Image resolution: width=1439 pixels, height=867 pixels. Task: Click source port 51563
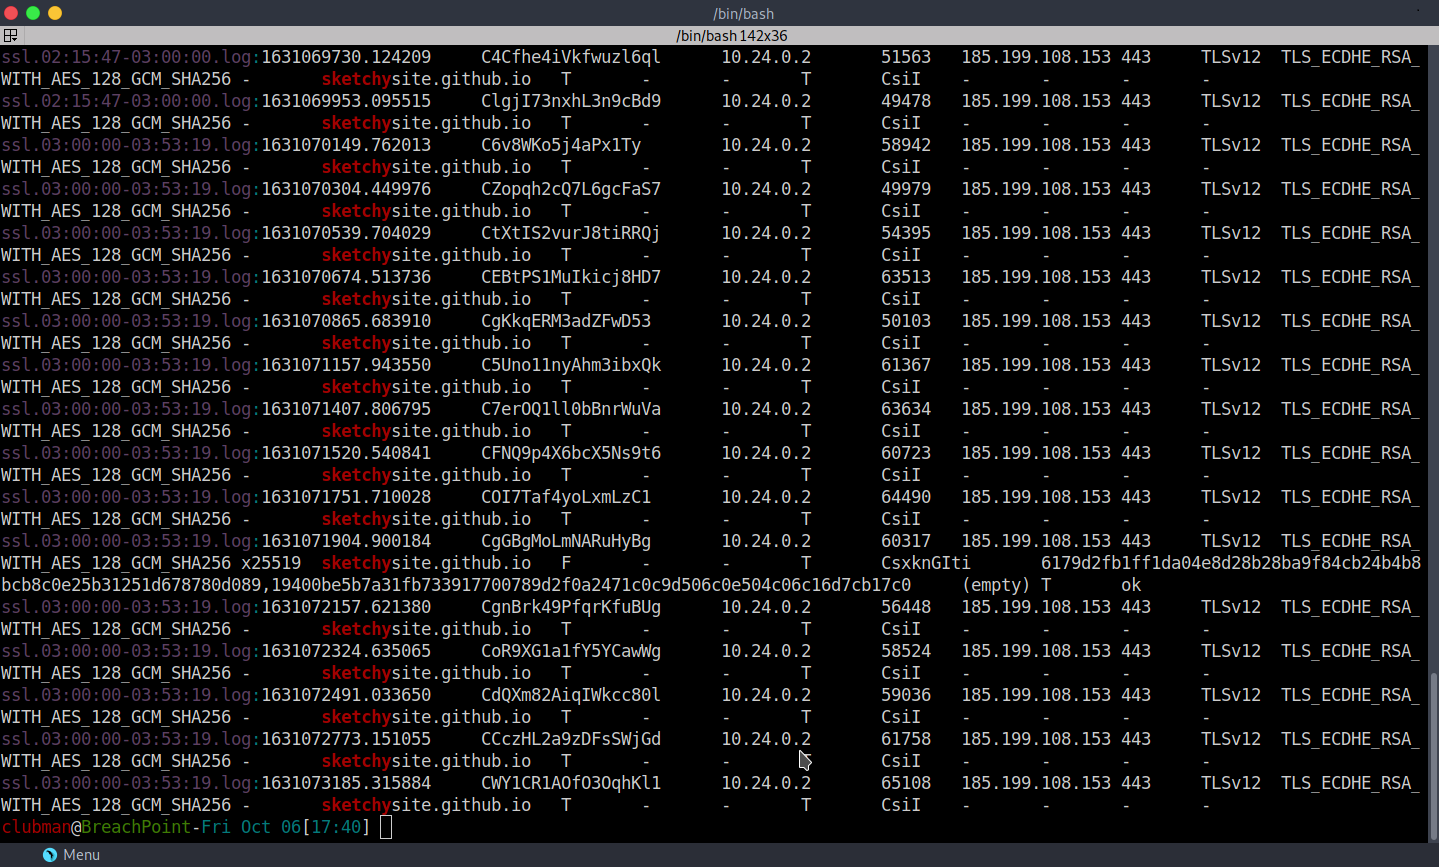point(906,57)
